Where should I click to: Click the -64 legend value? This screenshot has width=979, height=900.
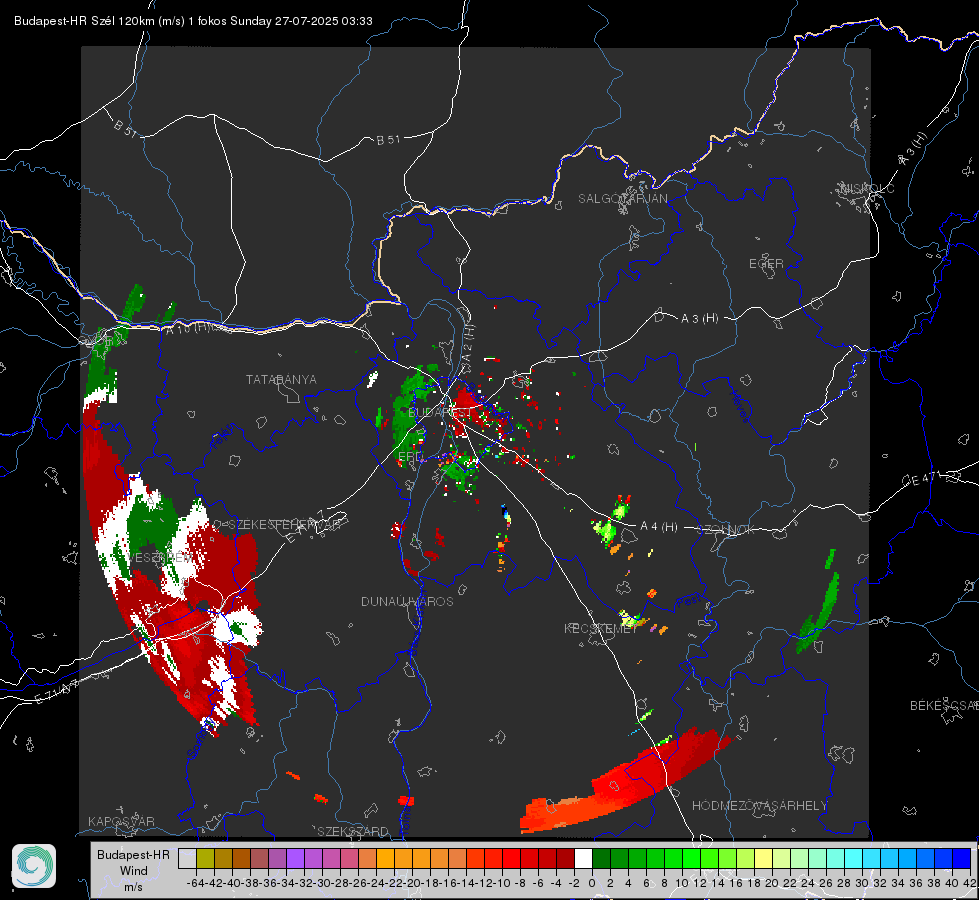tap(195, 883)
